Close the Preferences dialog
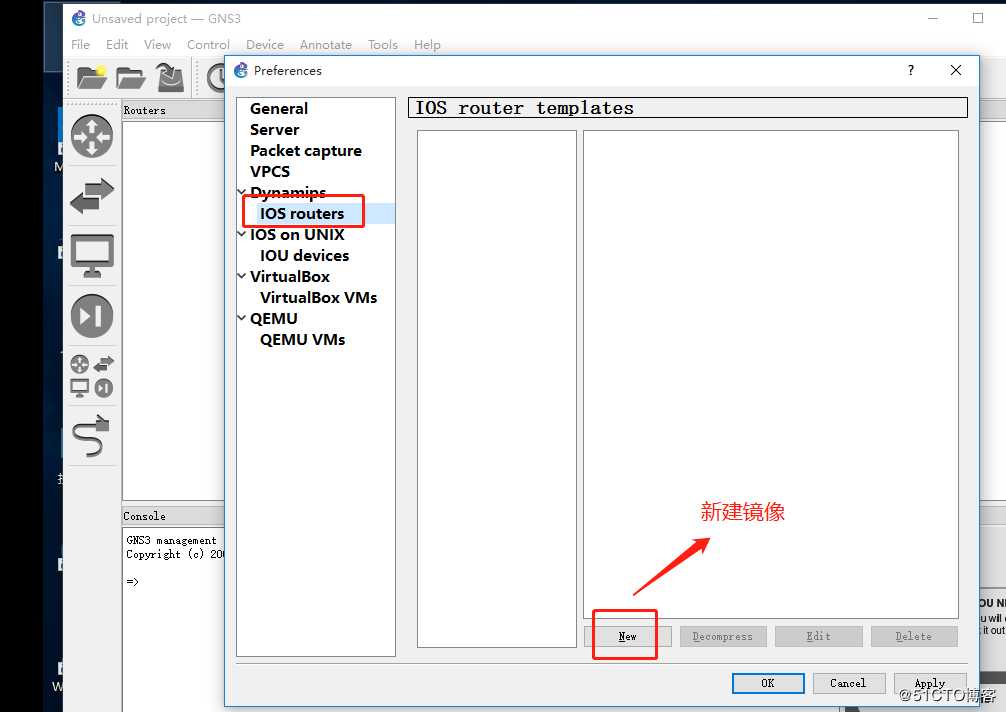 pyautogui.click(x=955, y=70)
